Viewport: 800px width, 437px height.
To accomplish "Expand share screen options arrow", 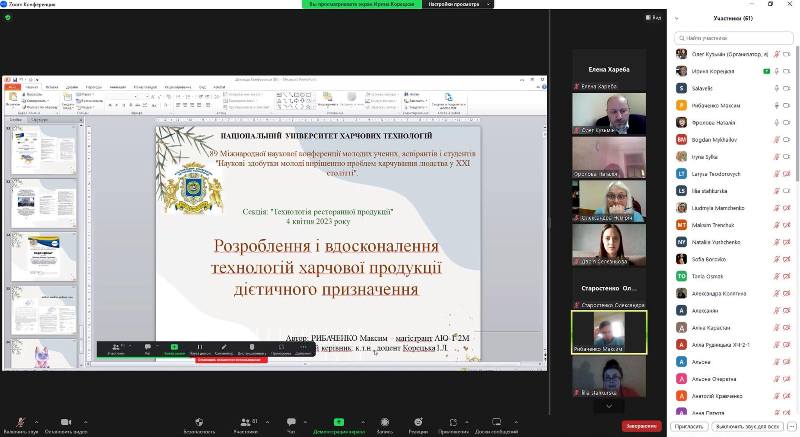I will tap(363, 422).
